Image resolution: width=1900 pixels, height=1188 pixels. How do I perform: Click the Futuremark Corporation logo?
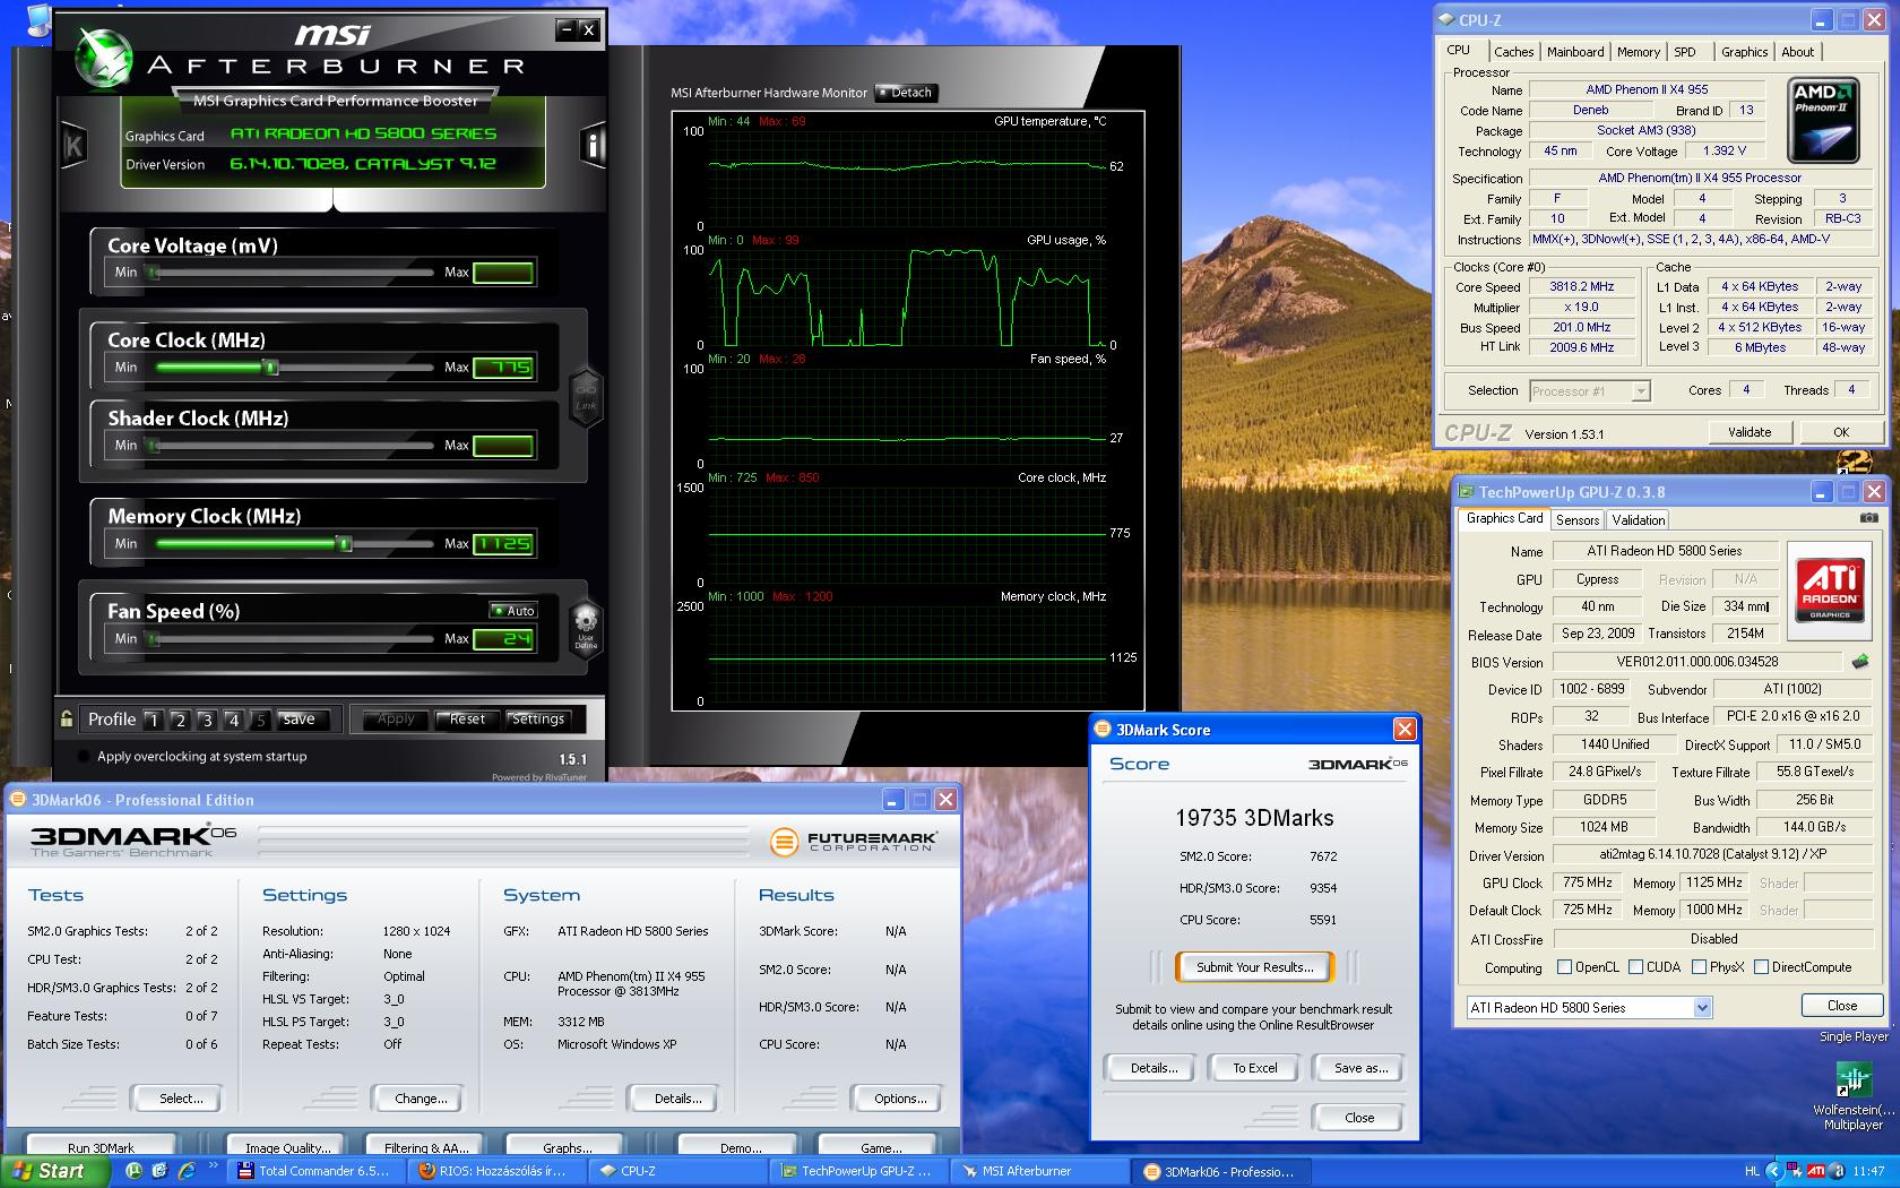coord(853,841)
